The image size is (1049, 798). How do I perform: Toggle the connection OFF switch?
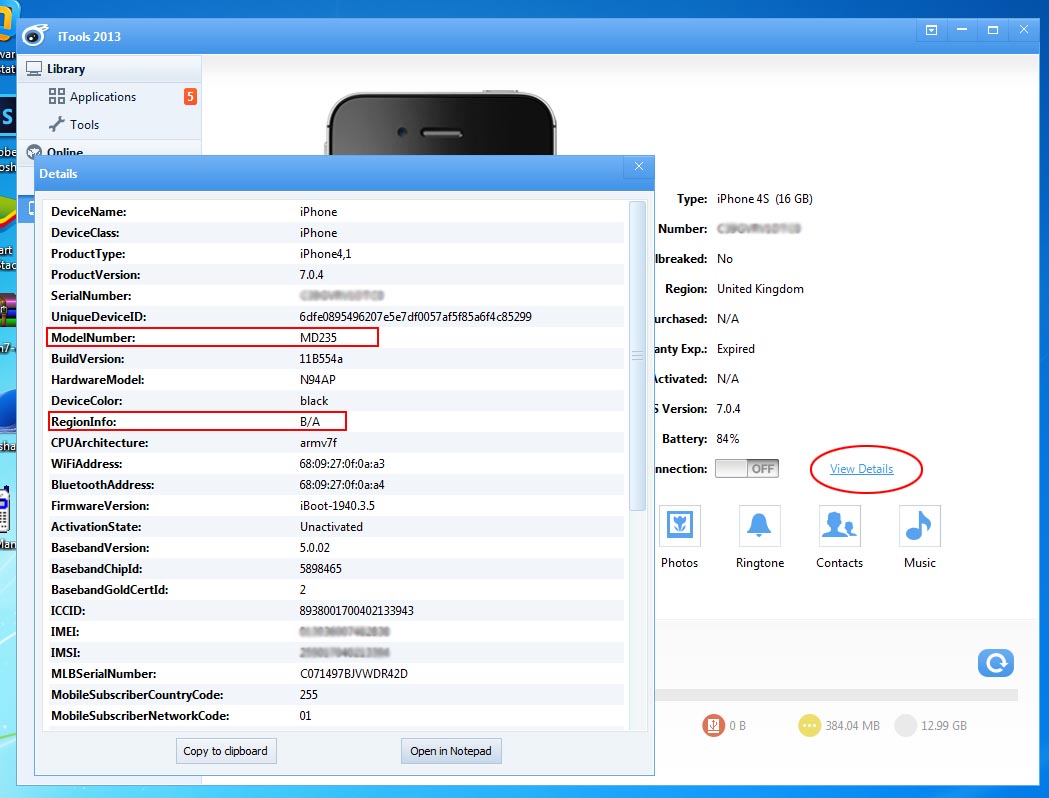pos(747,468)
